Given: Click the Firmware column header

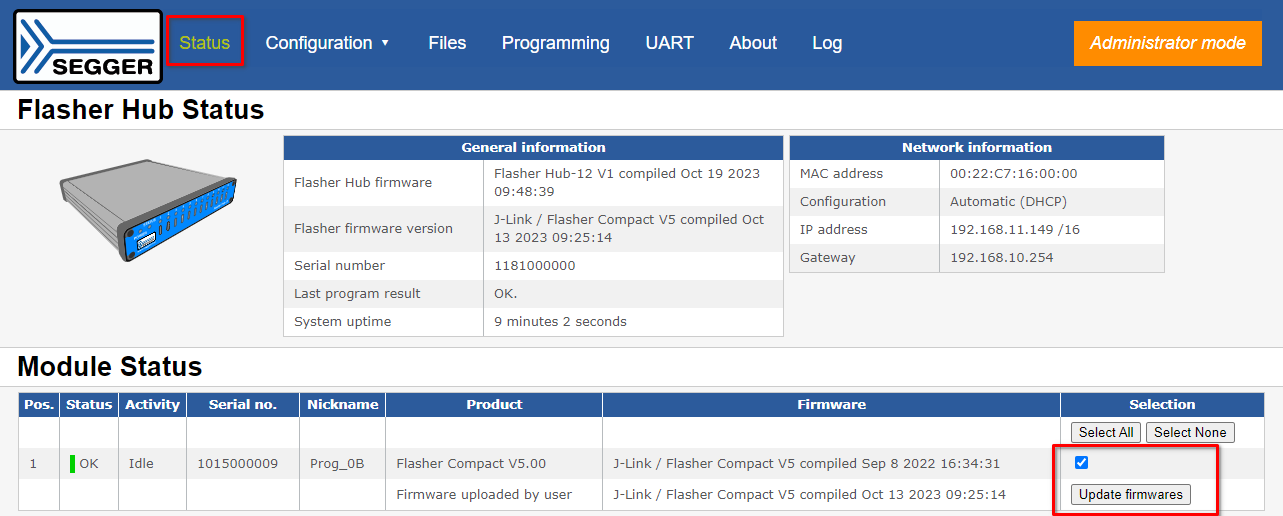Looking at the screenshot, I should coord(831,405).
